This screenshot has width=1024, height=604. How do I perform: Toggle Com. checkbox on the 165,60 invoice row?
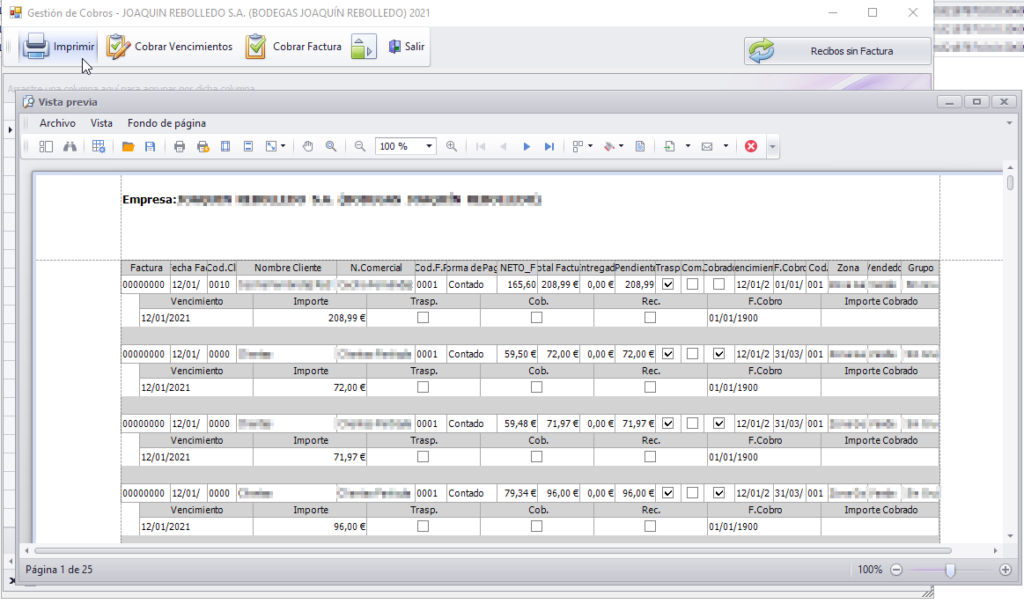[692, 285]
